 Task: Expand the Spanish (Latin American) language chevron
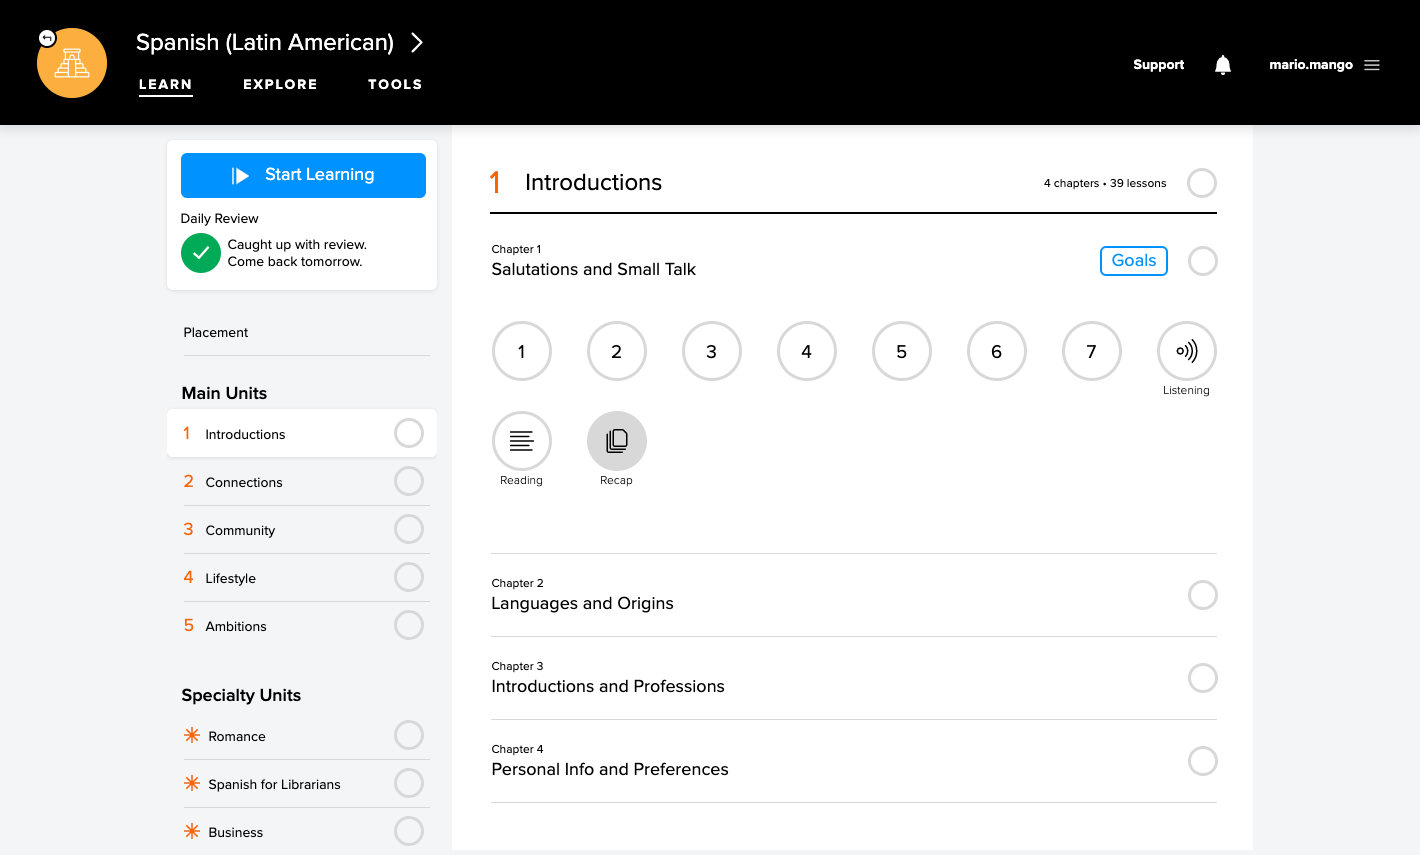click(x=417, y=42)
